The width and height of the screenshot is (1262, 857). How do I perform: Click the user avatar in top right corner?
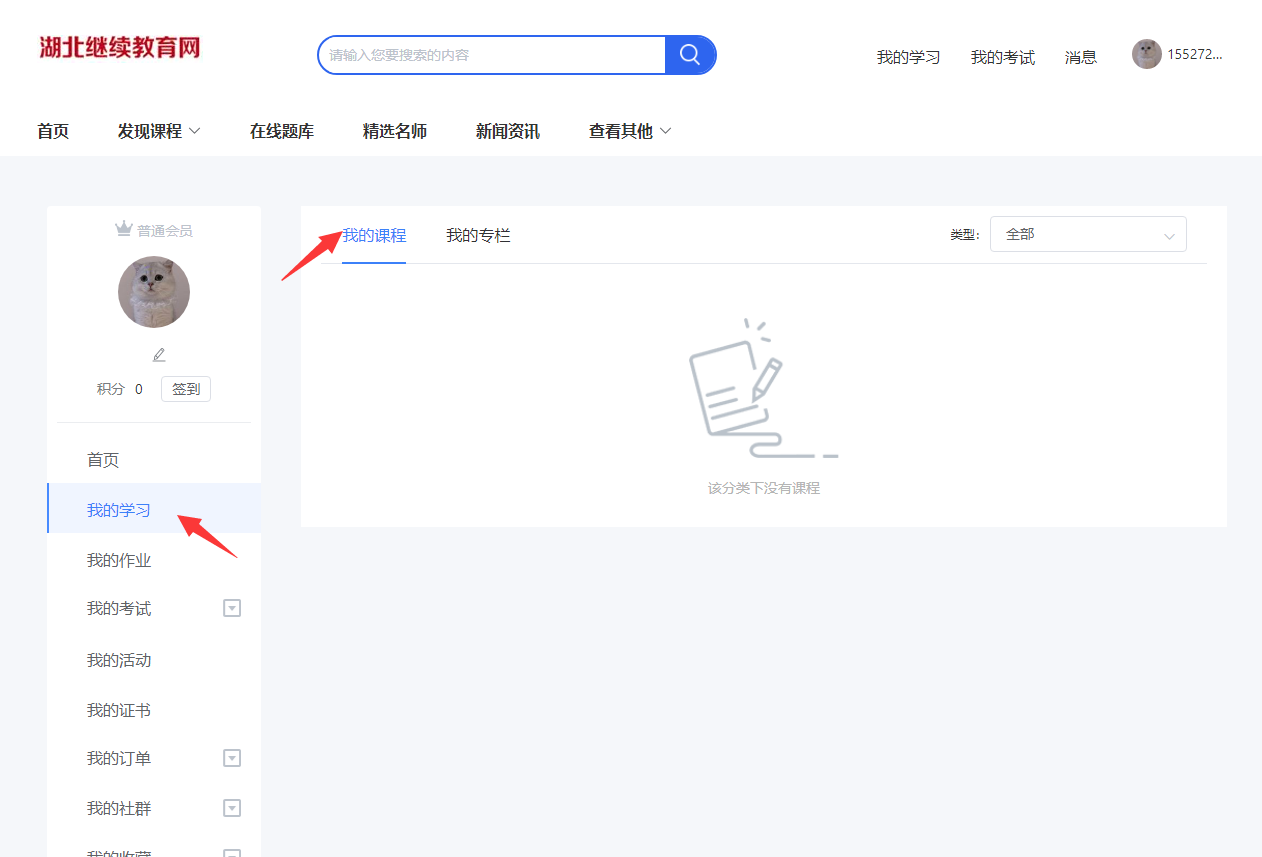[x=1146, y=54]
